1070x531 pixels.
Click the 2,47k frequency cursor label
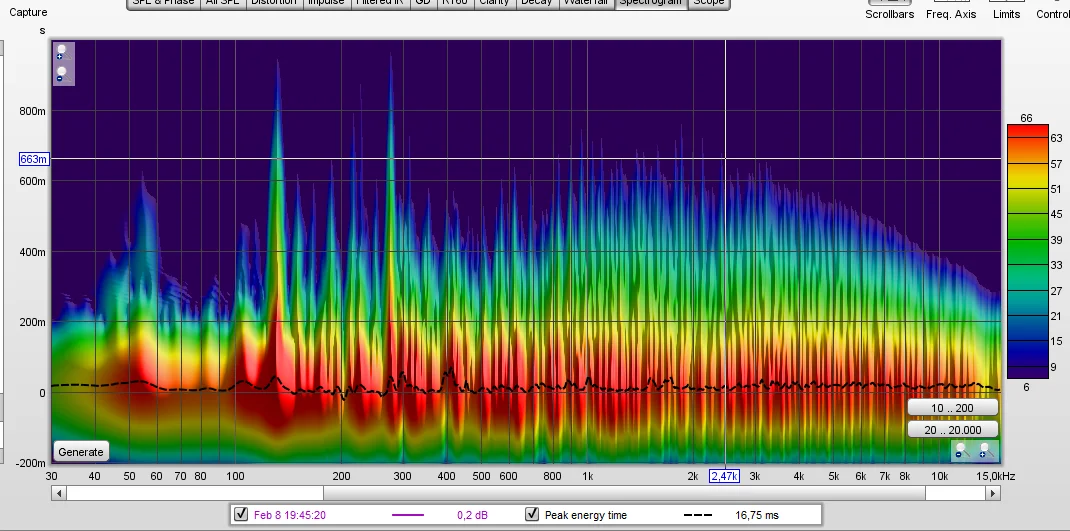(724, 476)
